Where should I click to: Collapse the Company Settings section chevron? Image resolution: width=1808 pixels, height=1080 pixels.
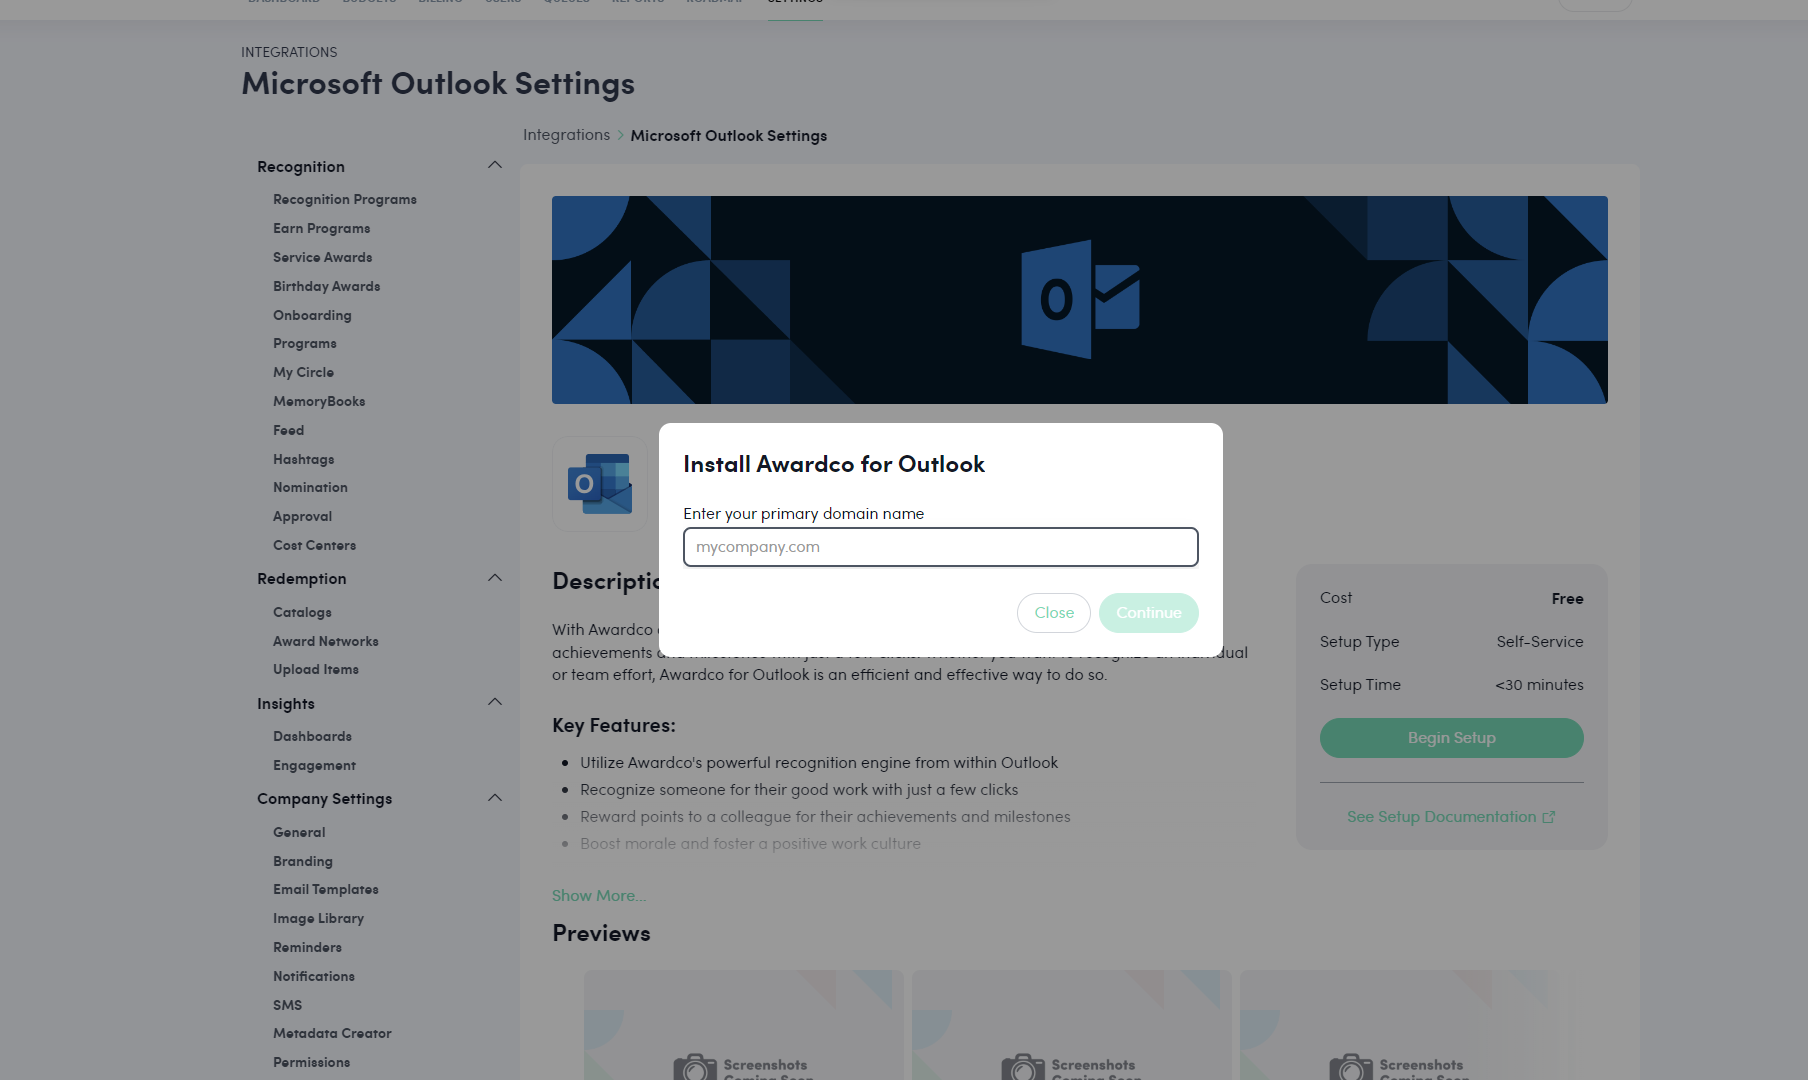pos(494,798)
